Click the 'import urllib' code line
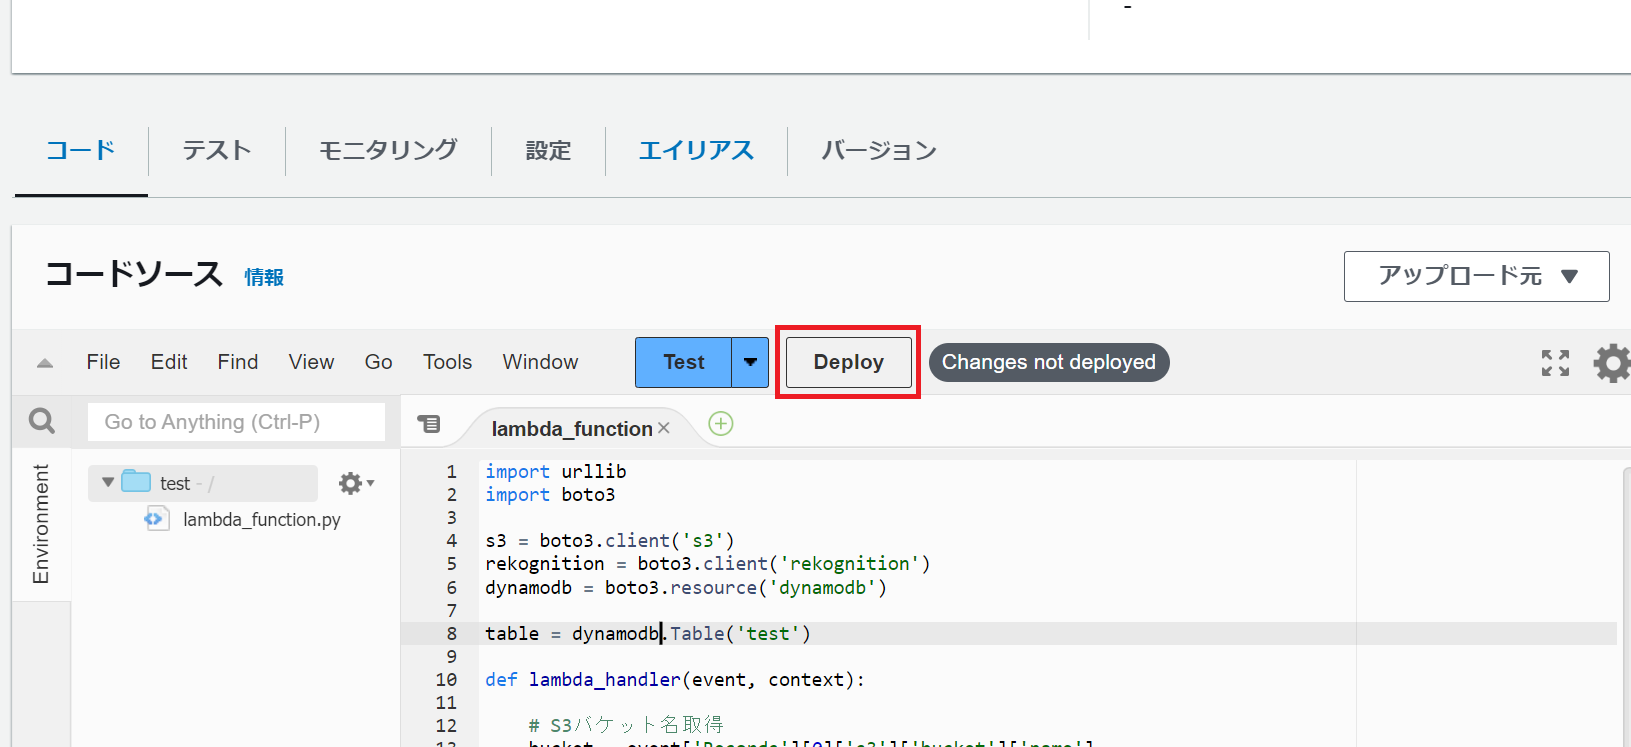 [x=556, y=472]
